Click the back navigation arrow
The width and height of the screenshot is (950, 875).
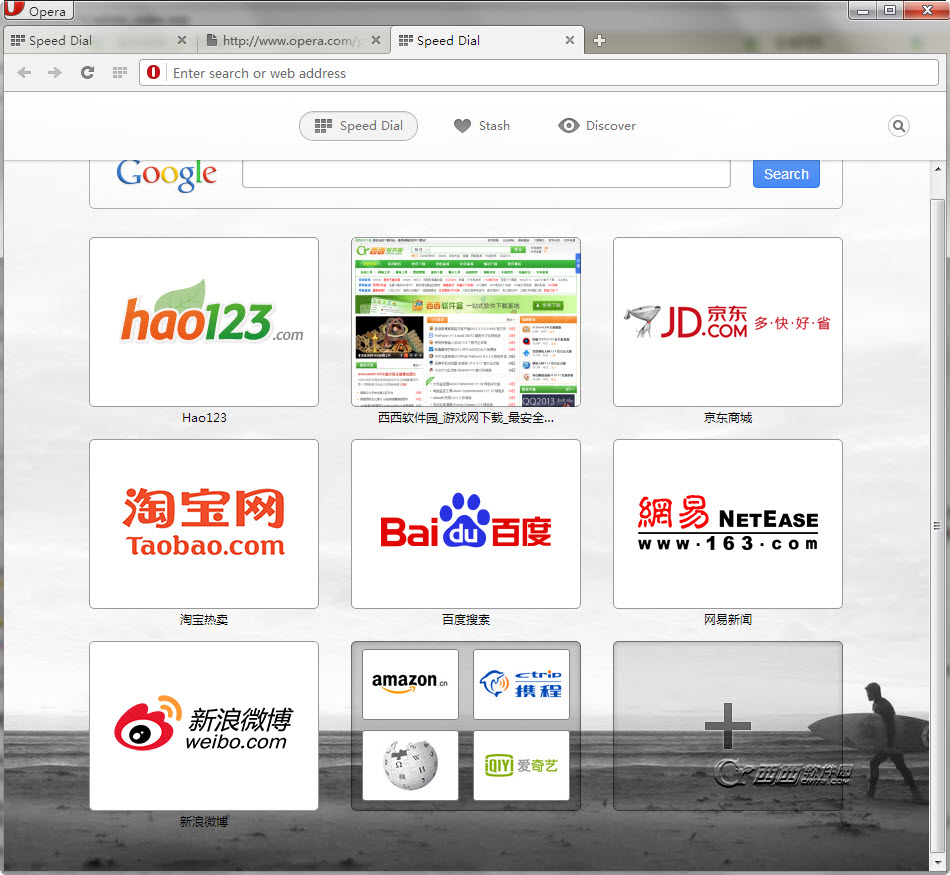tap(24, 73)
